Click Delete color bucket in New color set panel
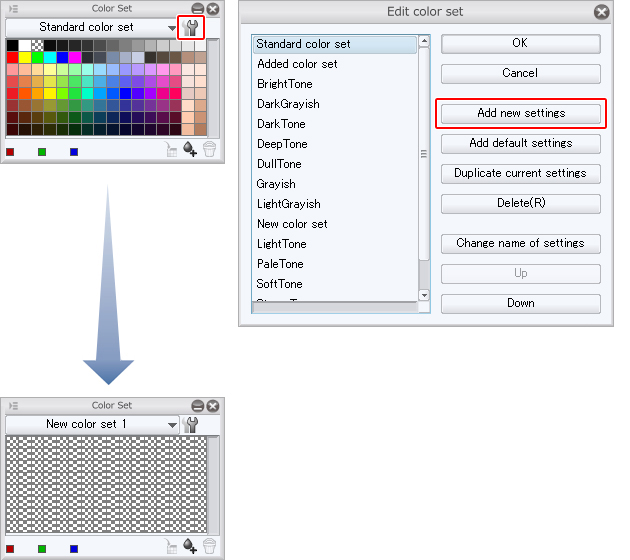The width and height of the screenshot is (630, 560). (x=209, y=546)
